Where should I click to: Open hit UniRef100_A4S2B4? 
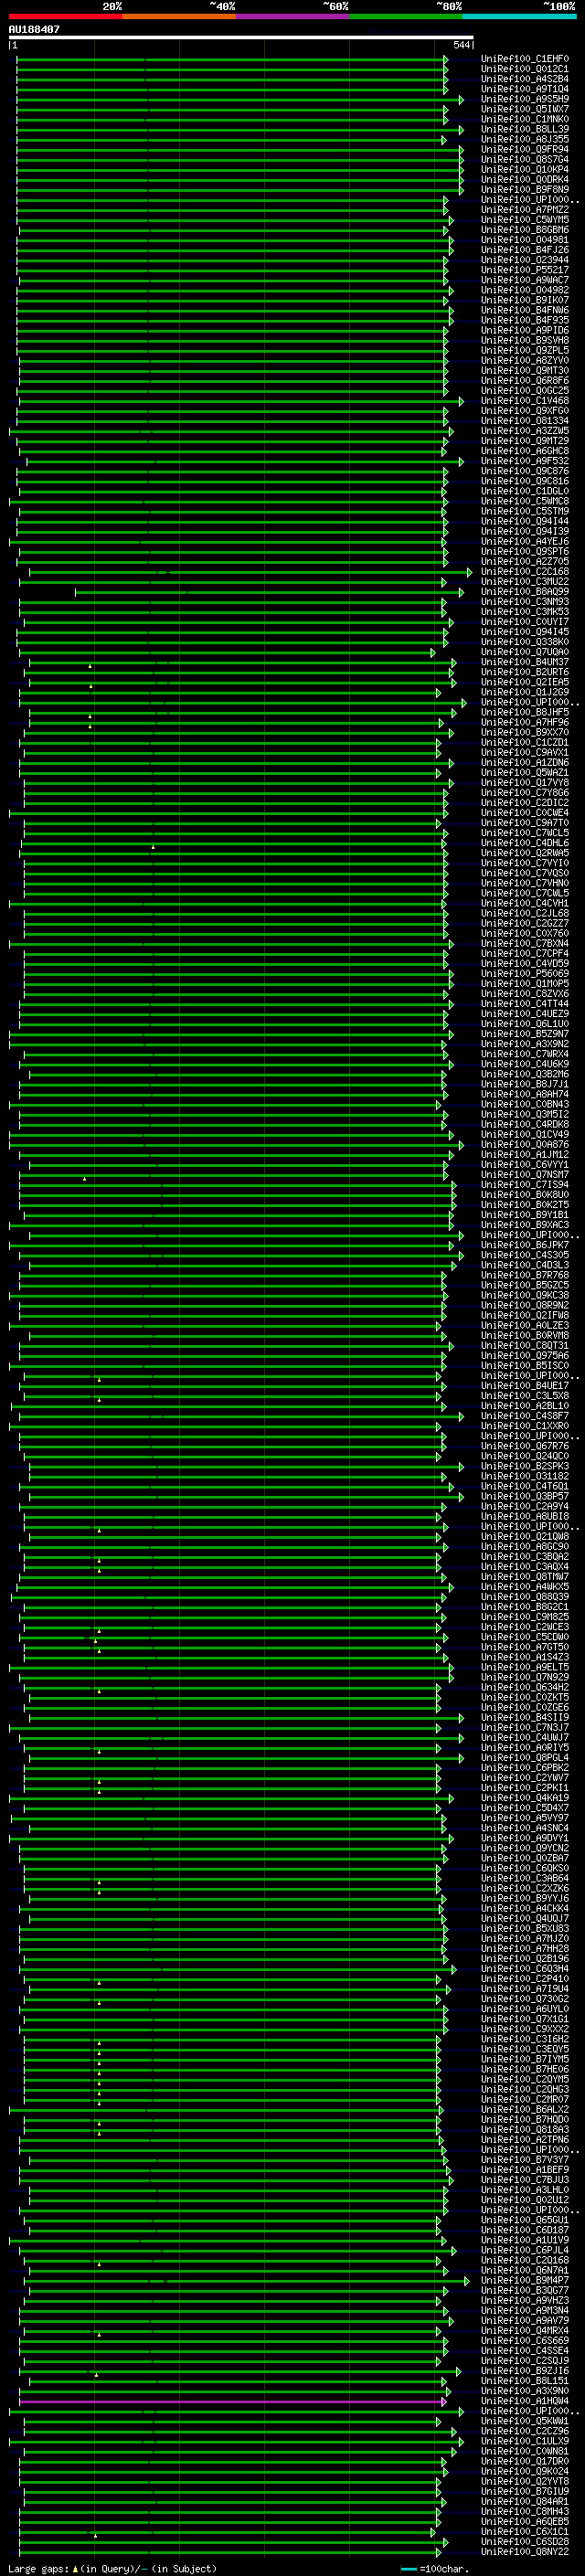pyautogui.click(x=525, y=79)
